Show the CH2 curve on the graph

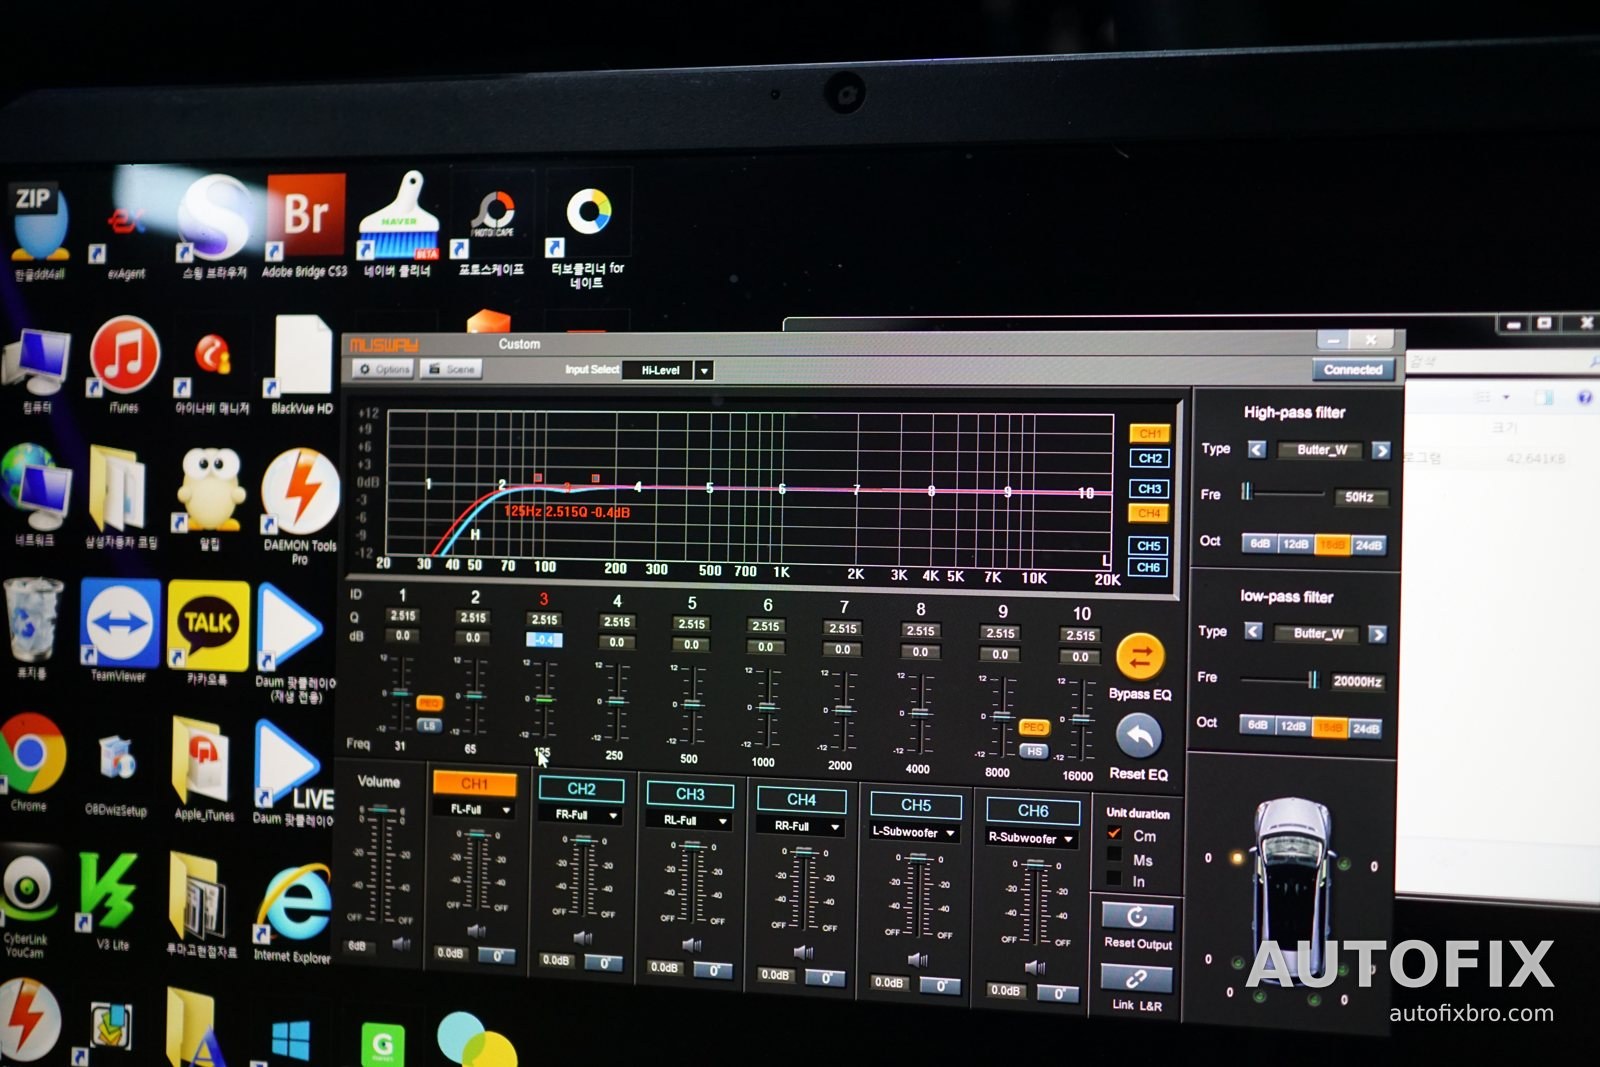tap(1150, 458)
